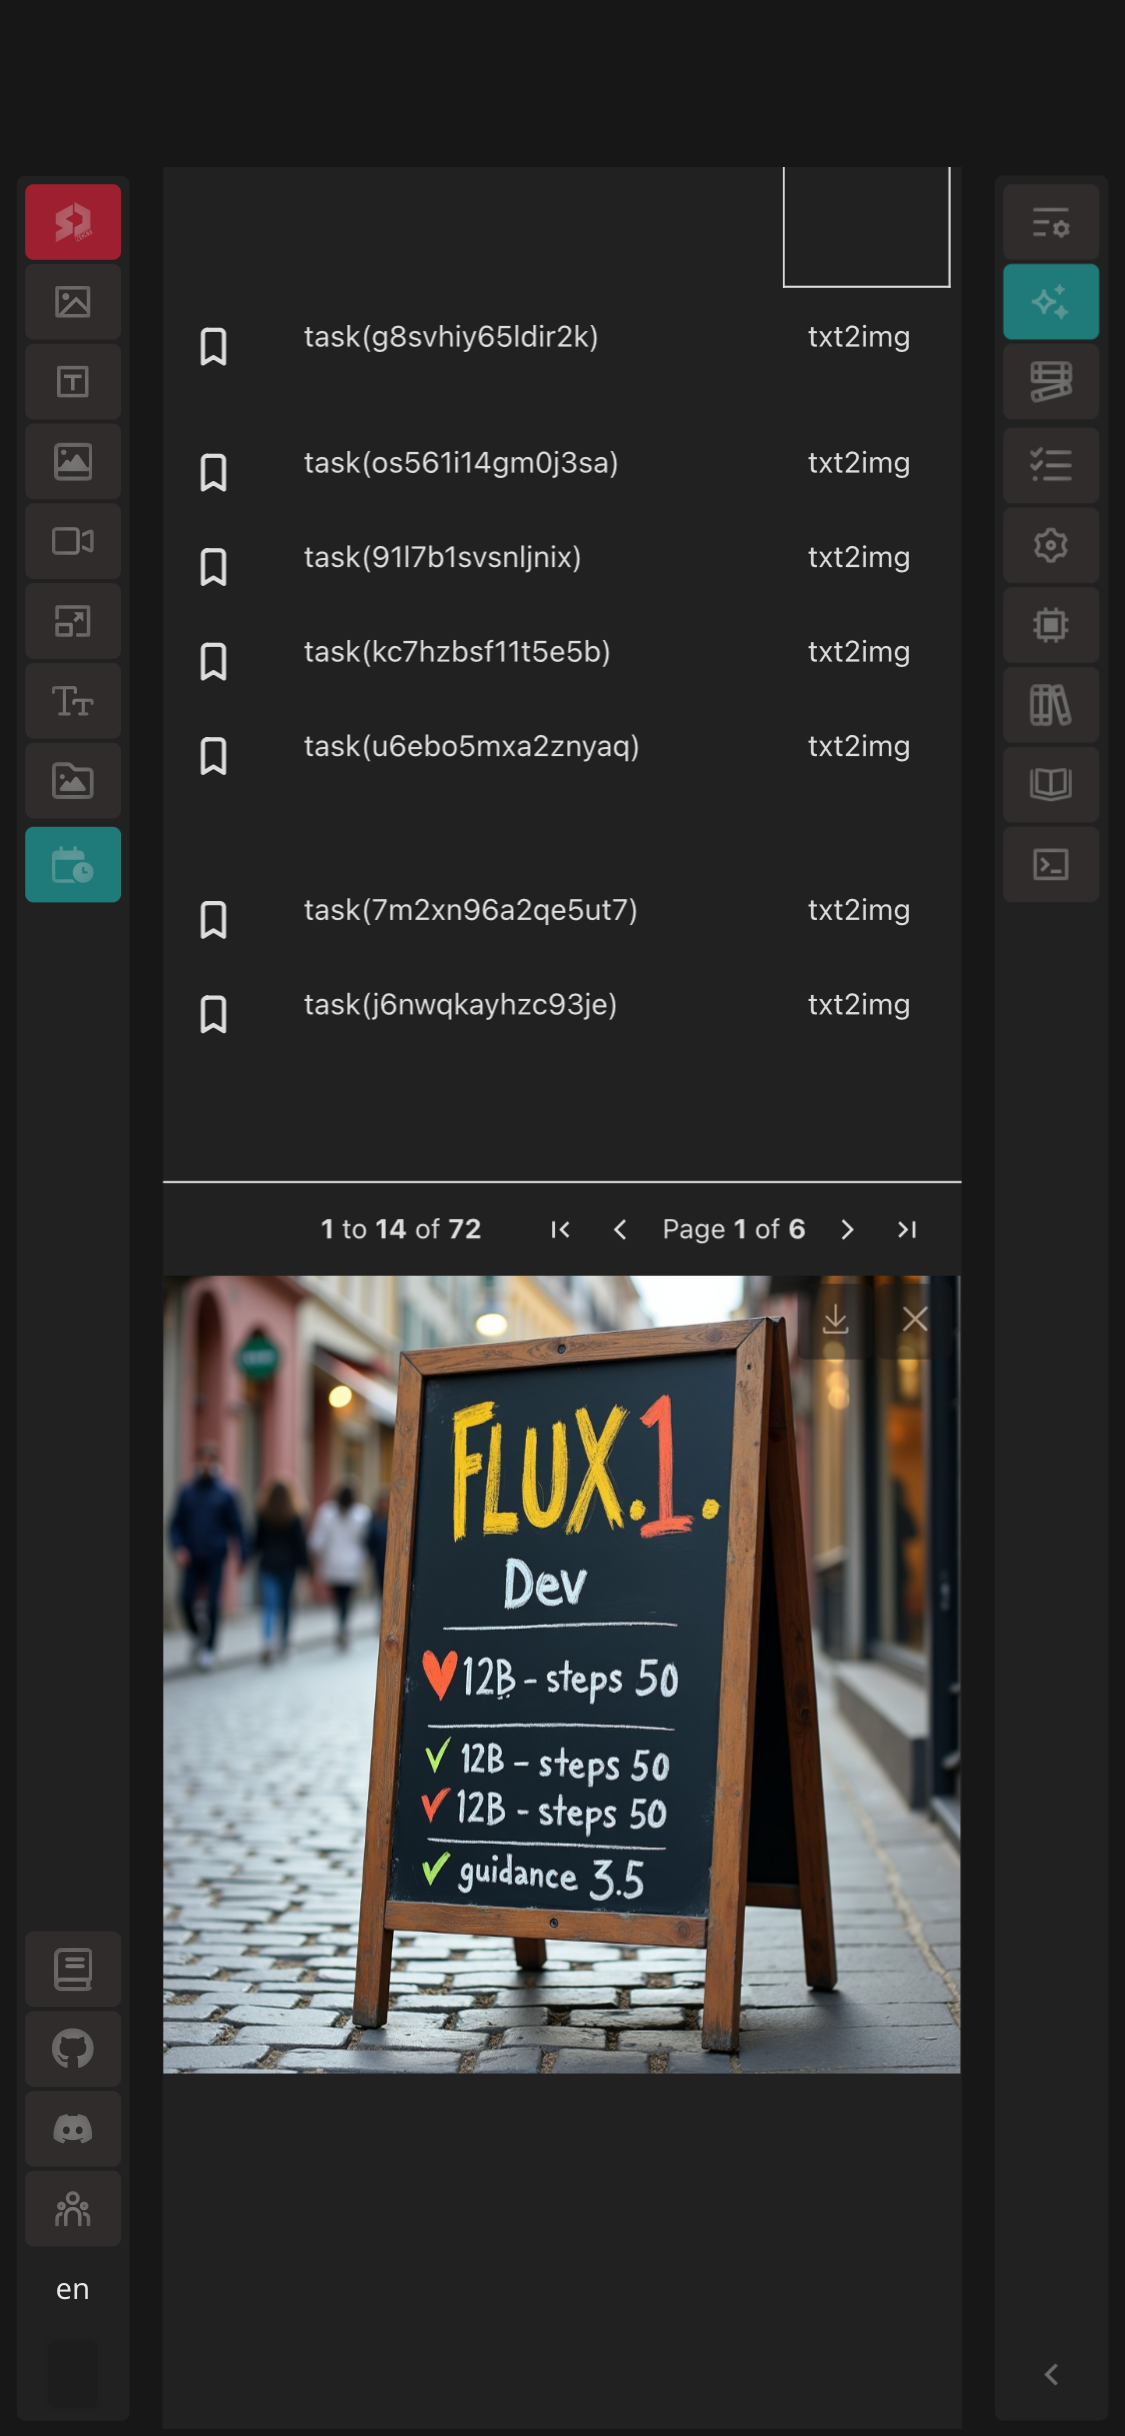Select the sparkles generation icon

coord(1050,301)
